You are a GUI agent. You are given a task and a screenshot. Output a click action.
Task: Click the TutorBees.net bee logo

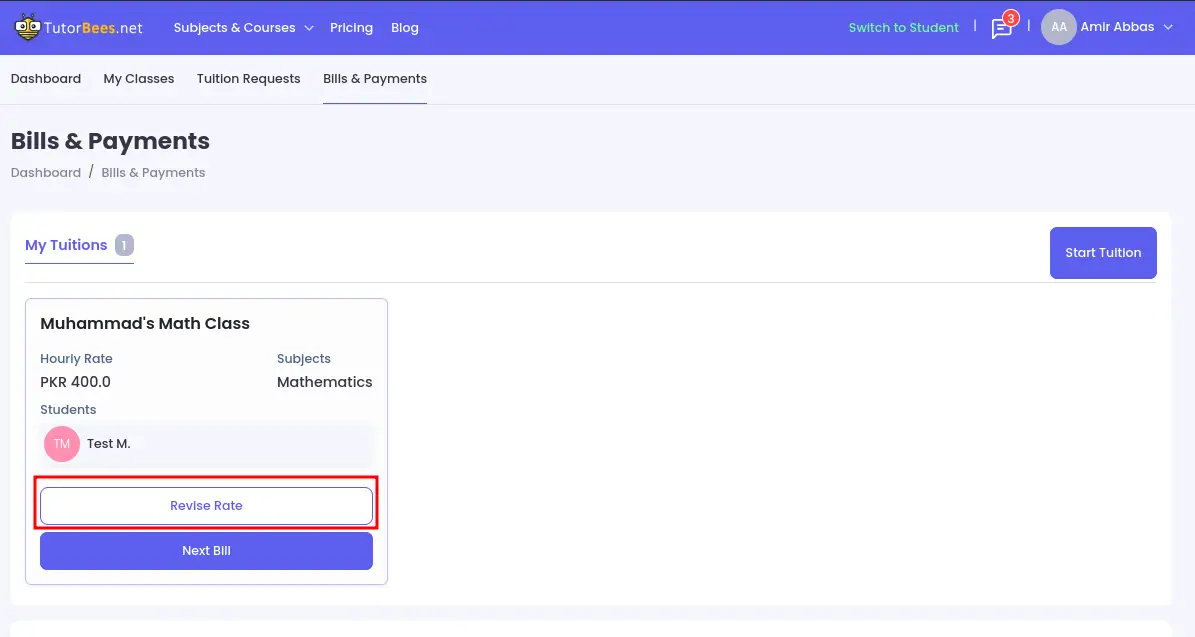pyautogui.click(x=28, y=27)
